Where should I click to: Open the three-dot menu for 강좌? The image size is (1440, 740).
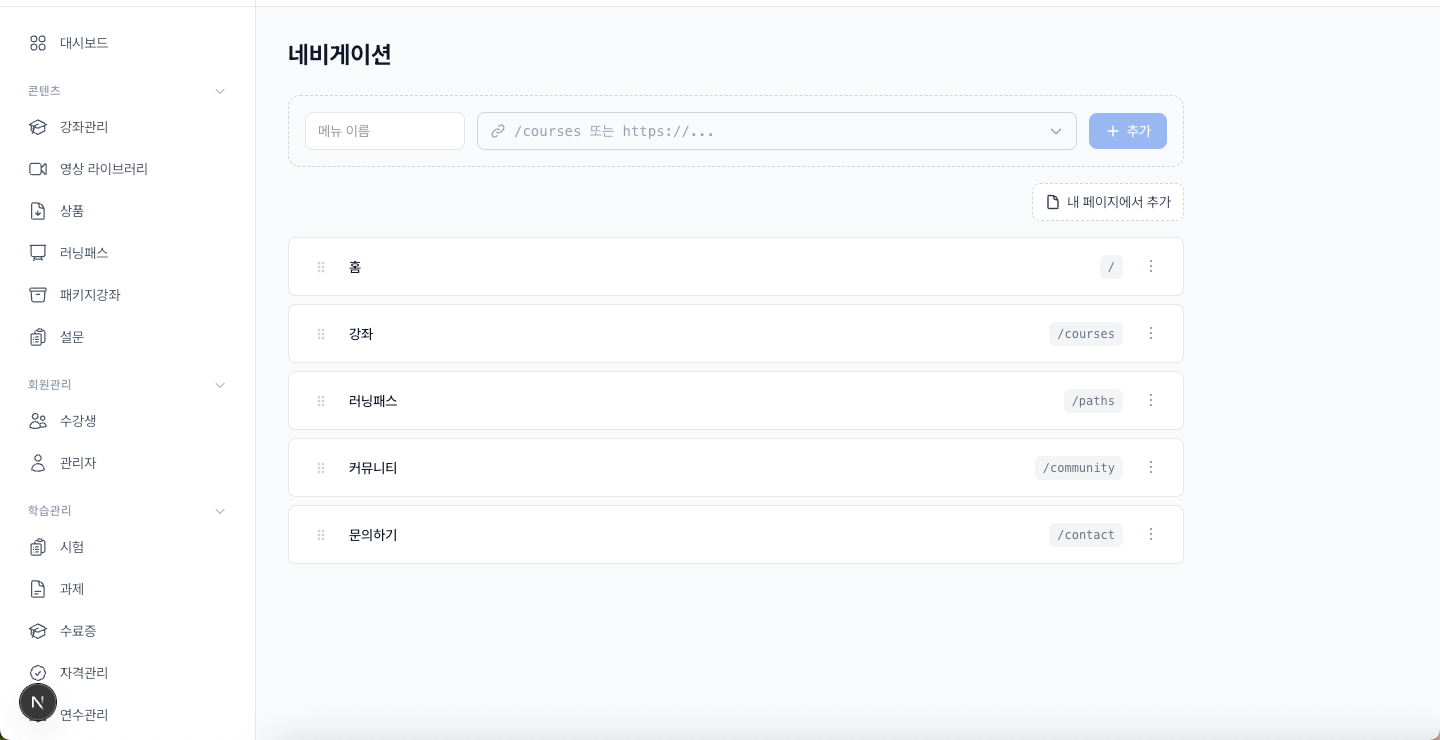pyautogui.click(x=1151, y=333)
